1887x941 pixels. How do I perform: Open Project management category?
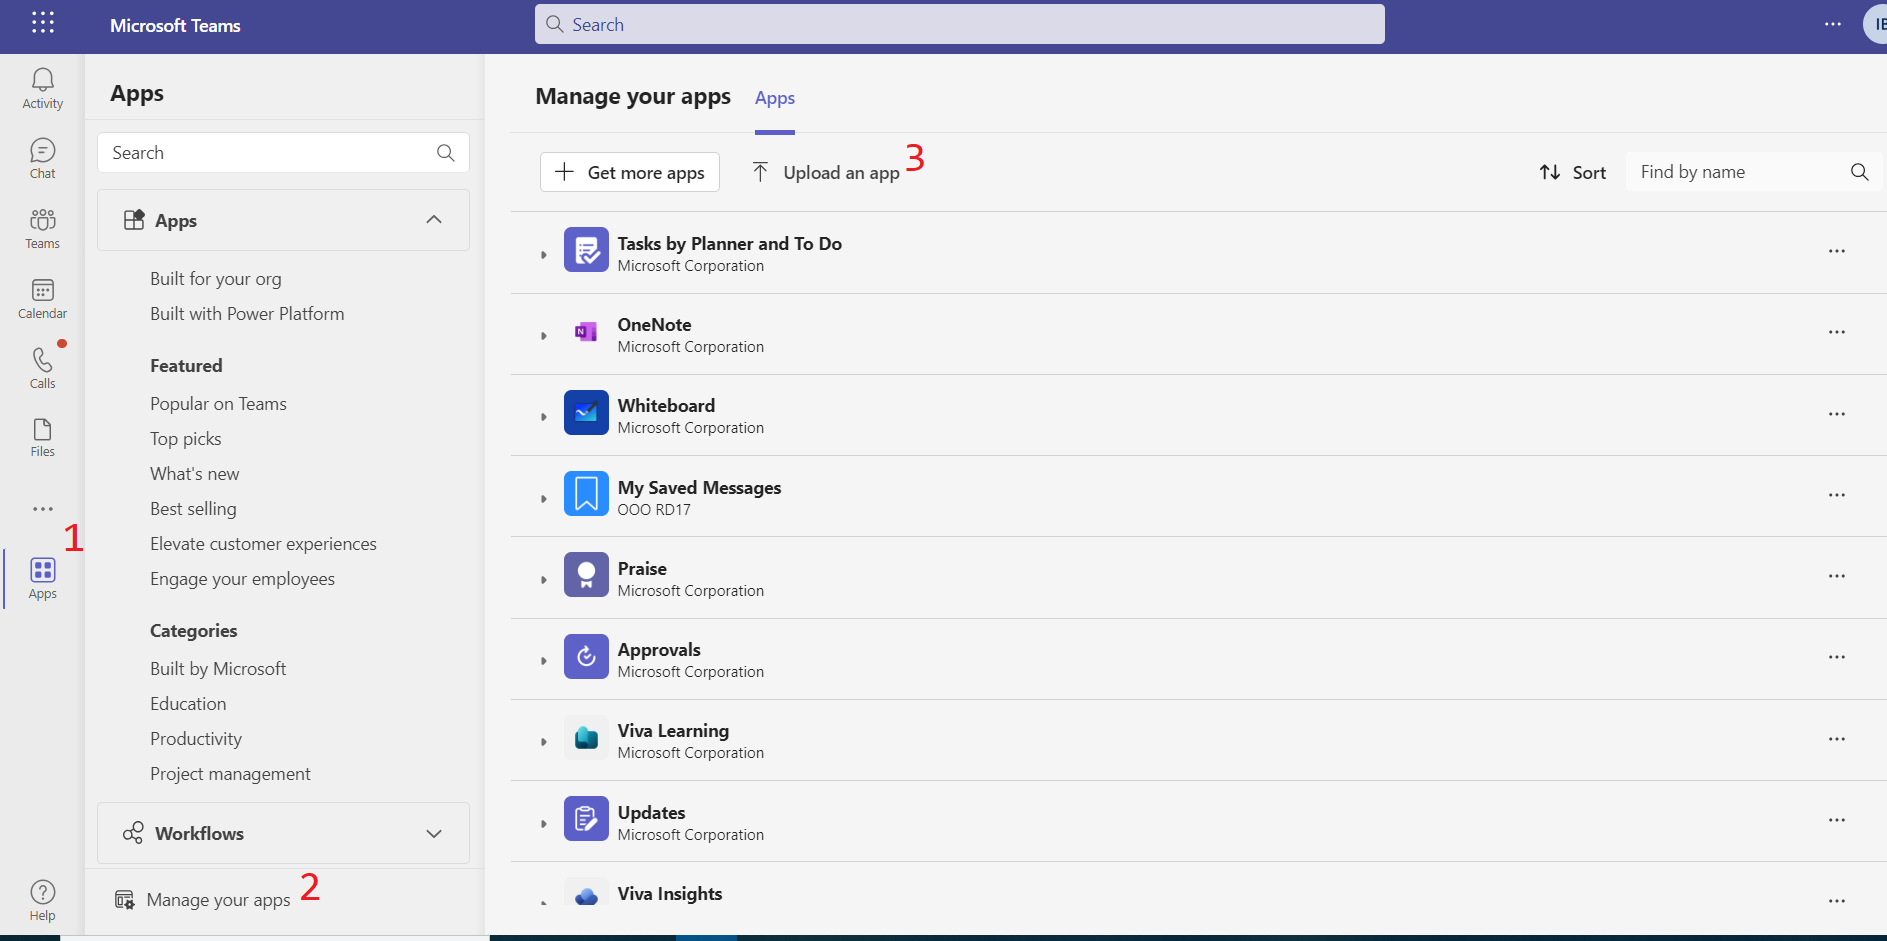coord(230,774)
